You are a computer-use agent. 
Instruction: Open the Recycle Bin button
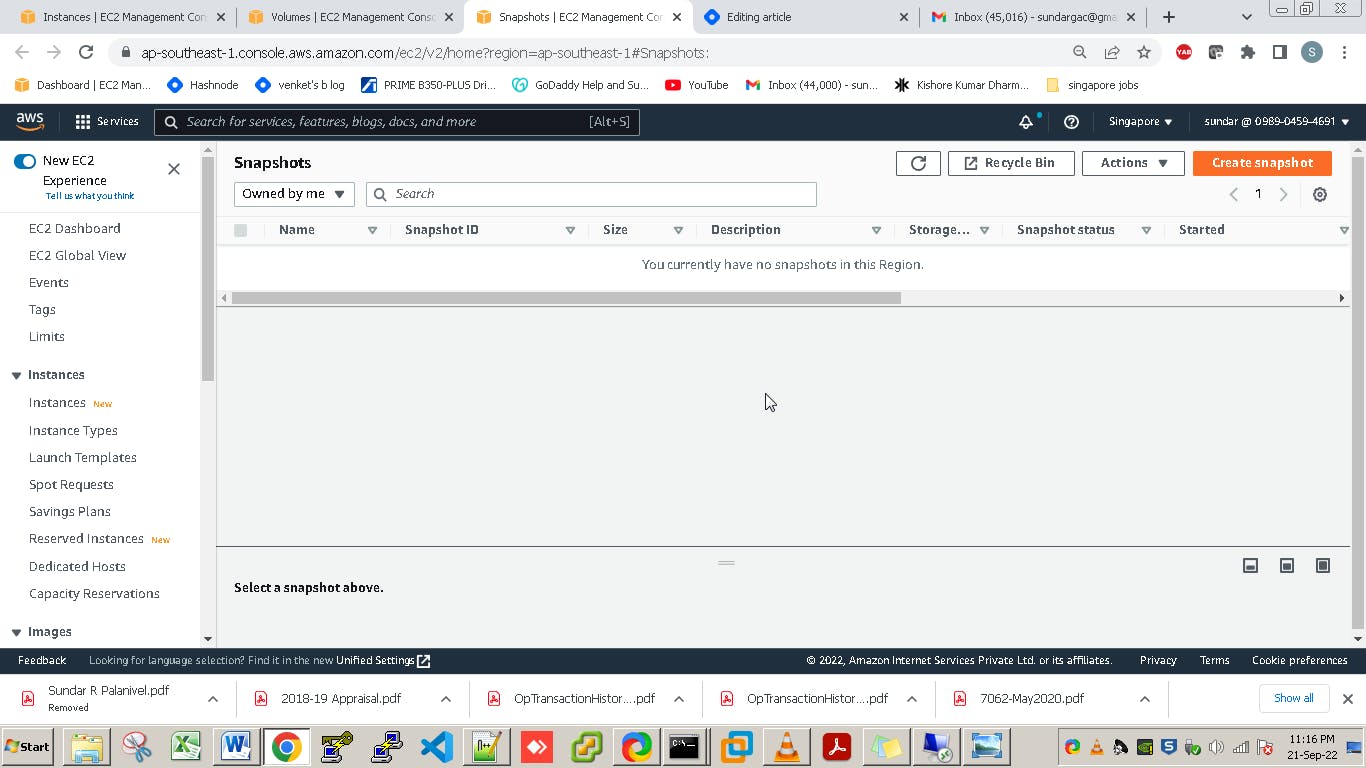click(x=1011, y=163)
